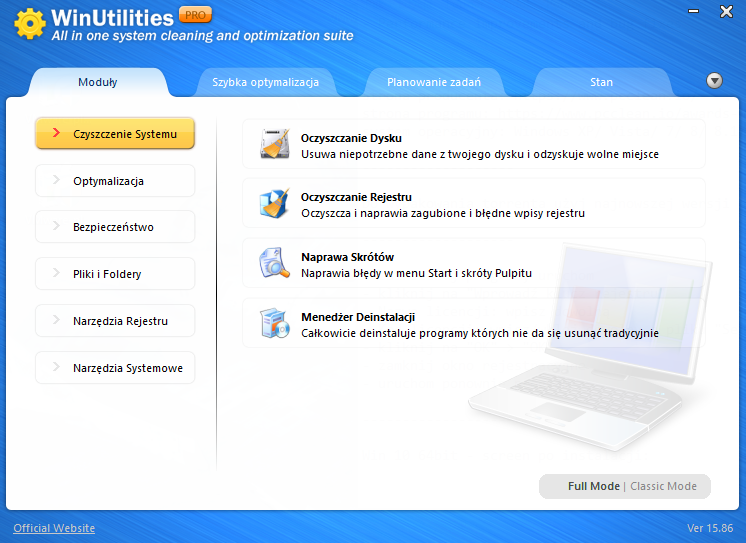Viewport: 746px width, 543px height.
Task: Click the chevron beside Bezpieczeństwo
Action: tap(56, 226)
